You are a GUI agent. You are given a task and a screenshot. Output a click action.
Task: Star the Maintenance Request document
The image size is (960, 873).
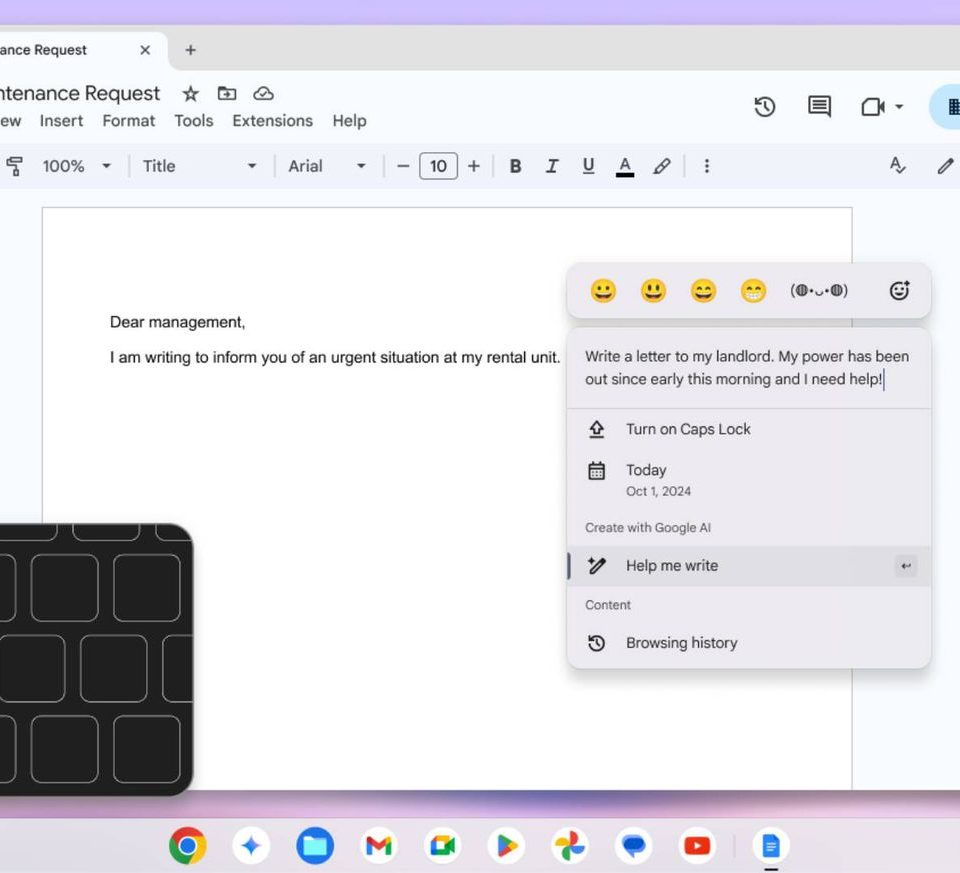click(x=190, y=94)
